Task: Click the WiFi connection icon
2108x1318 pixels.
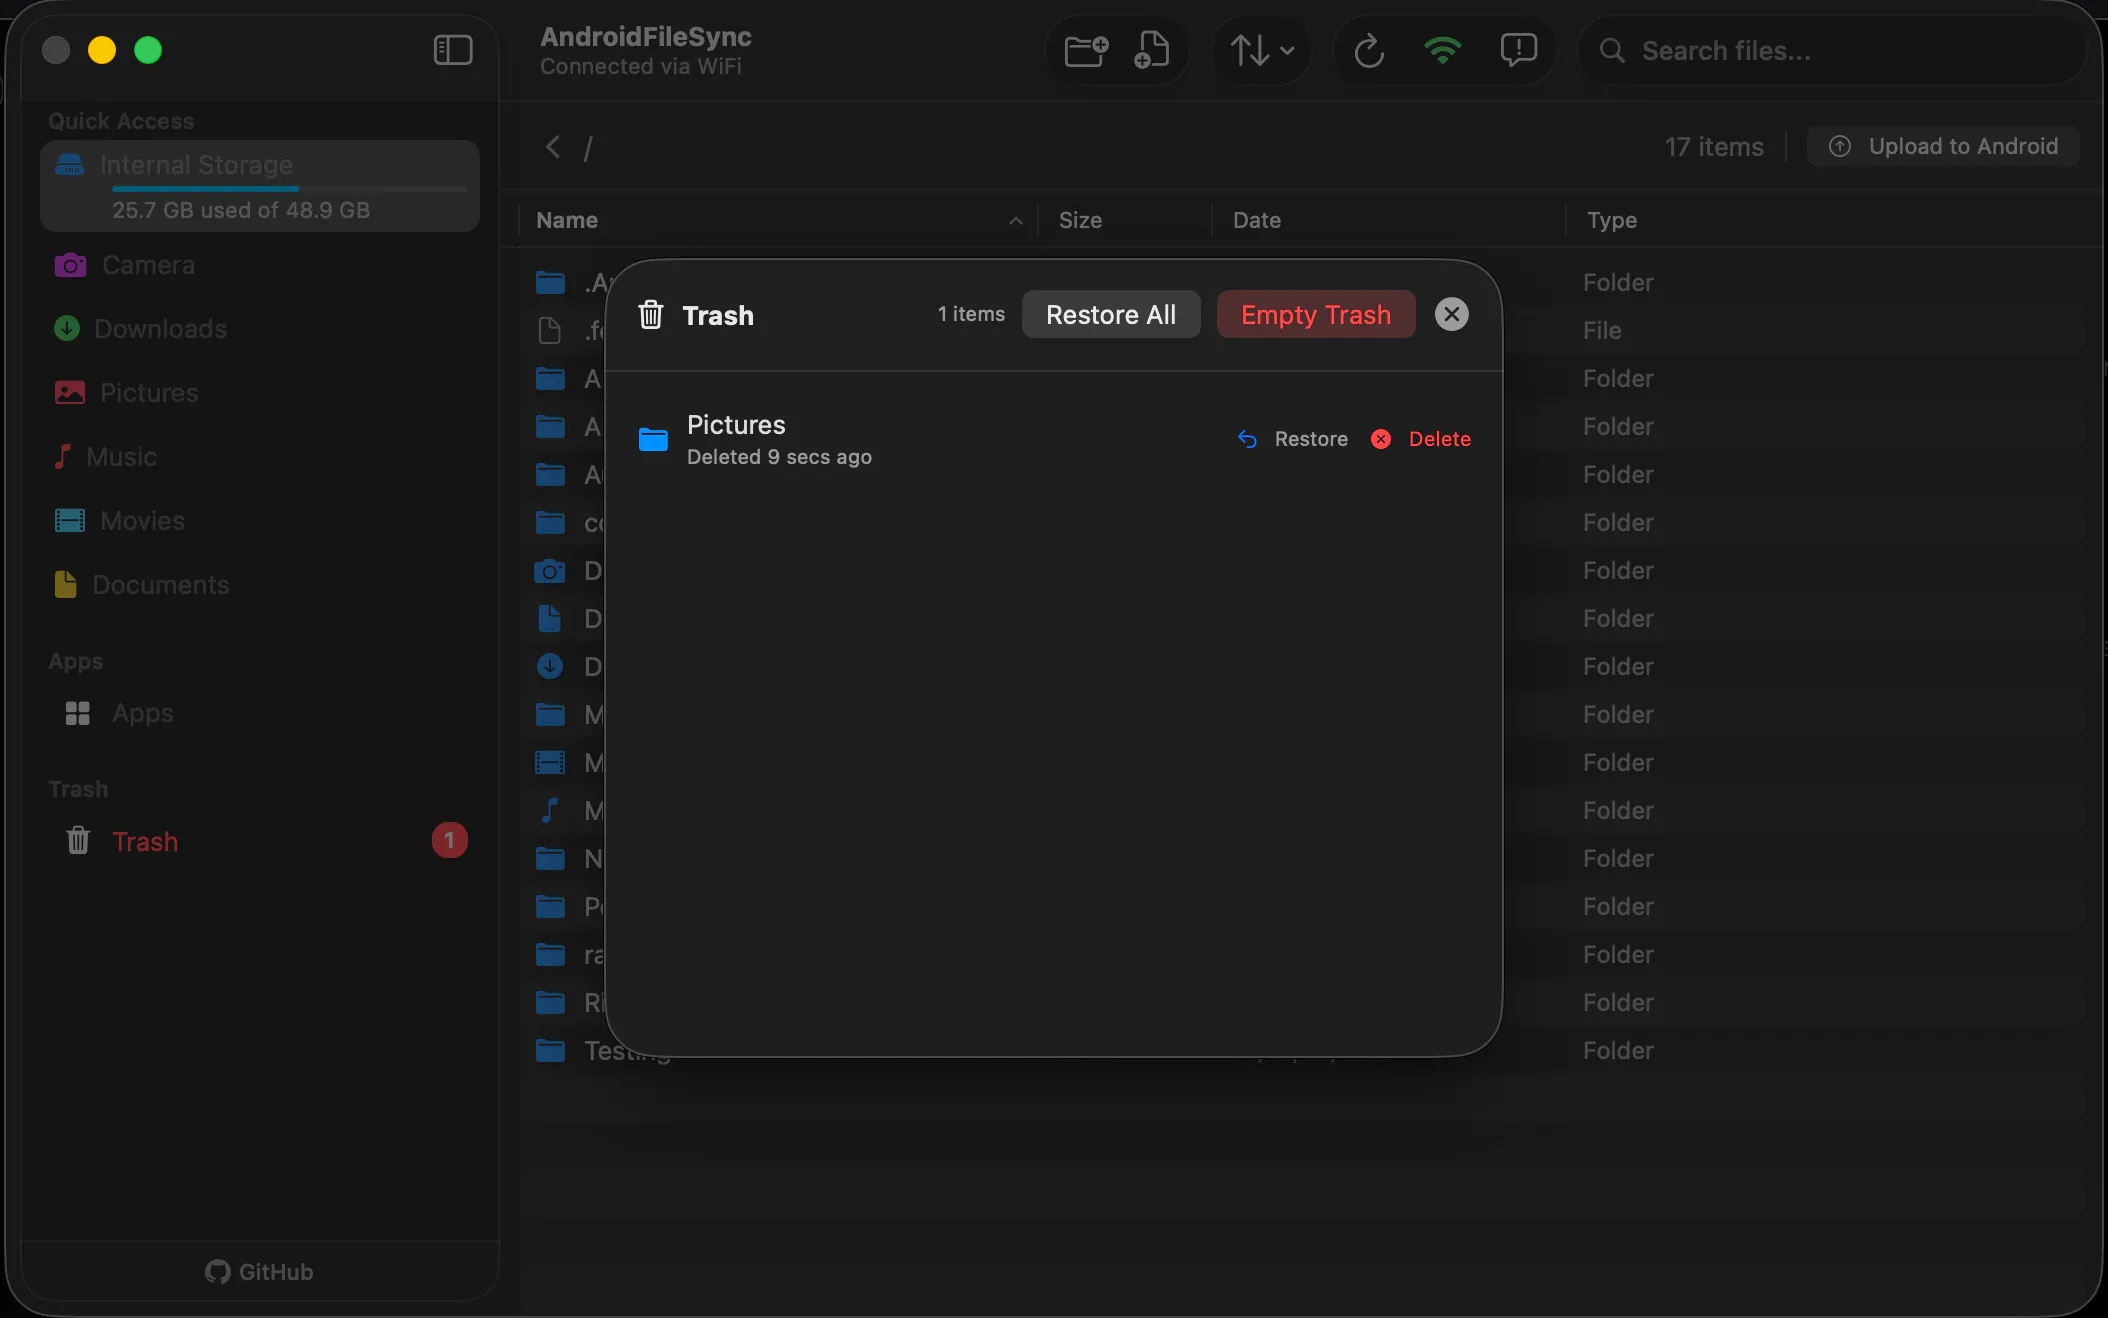Action: pos(1442,50)
